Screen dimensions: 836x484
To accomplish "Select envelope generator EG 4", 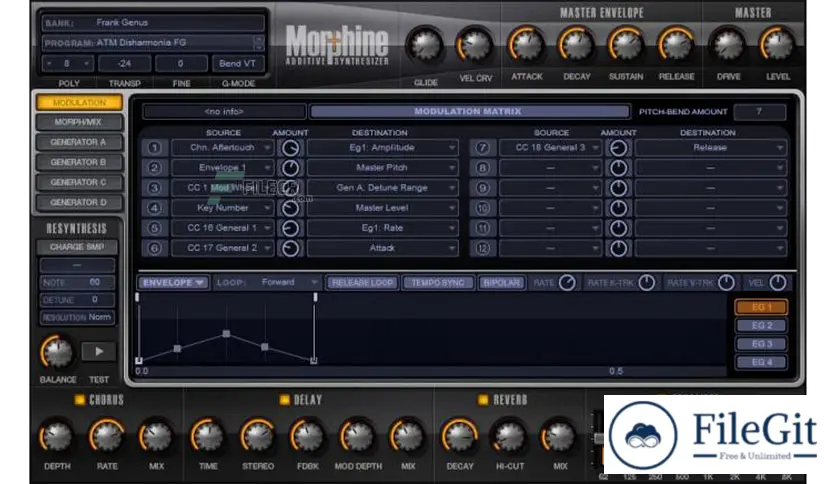I will tap(761, 362).
